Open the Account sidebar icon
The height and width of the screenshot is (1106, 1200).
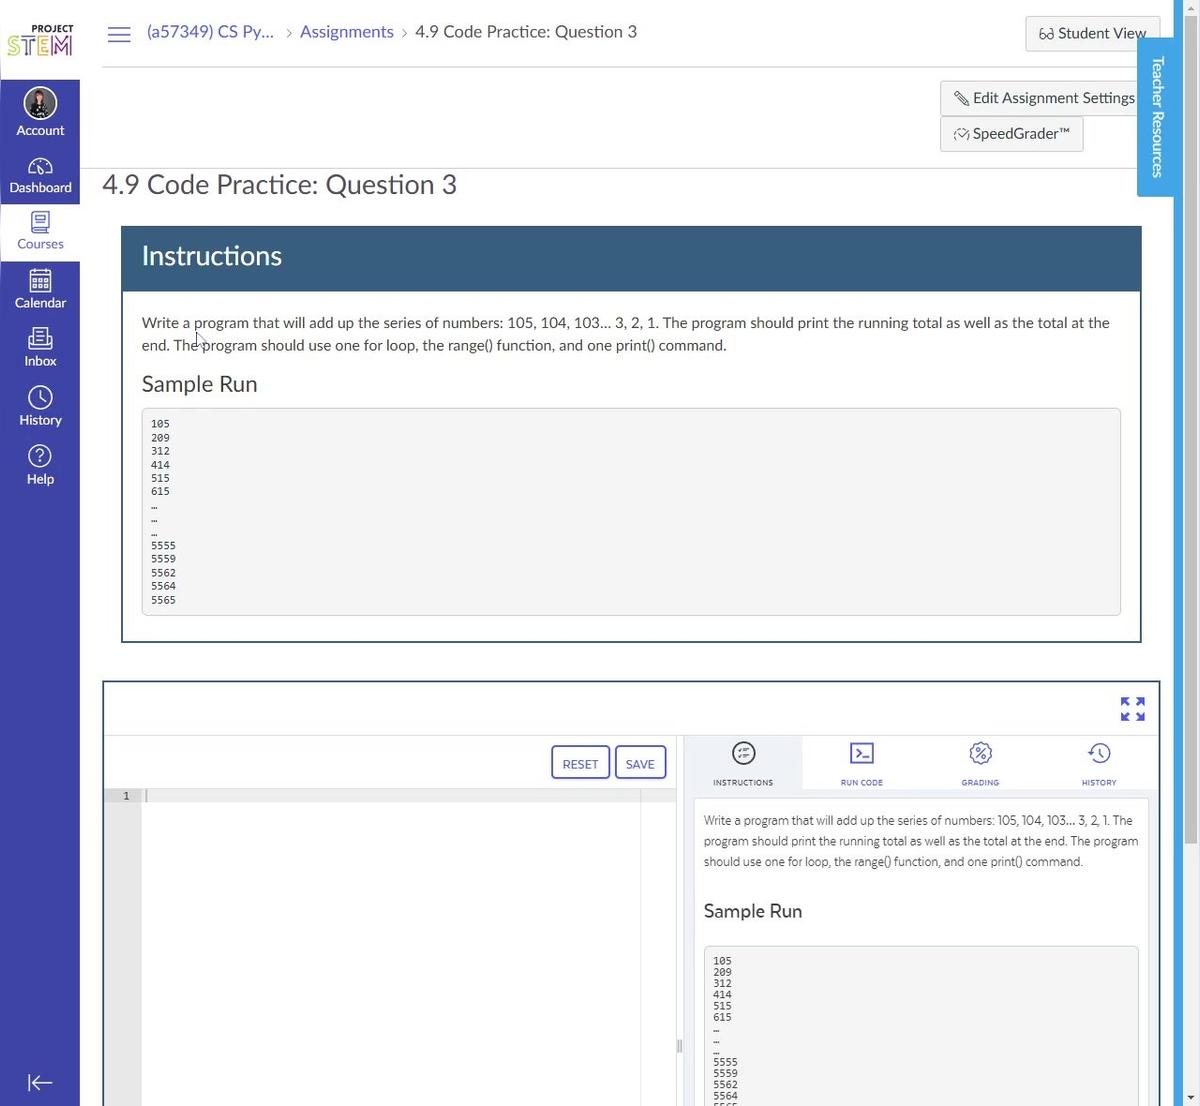click(x=40, y=110)
